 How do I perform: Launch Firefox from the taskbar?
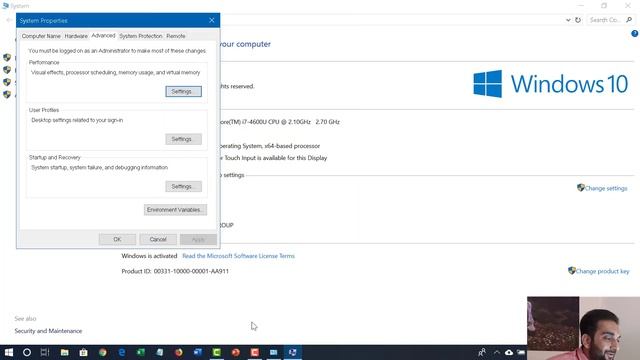(178, 352)
